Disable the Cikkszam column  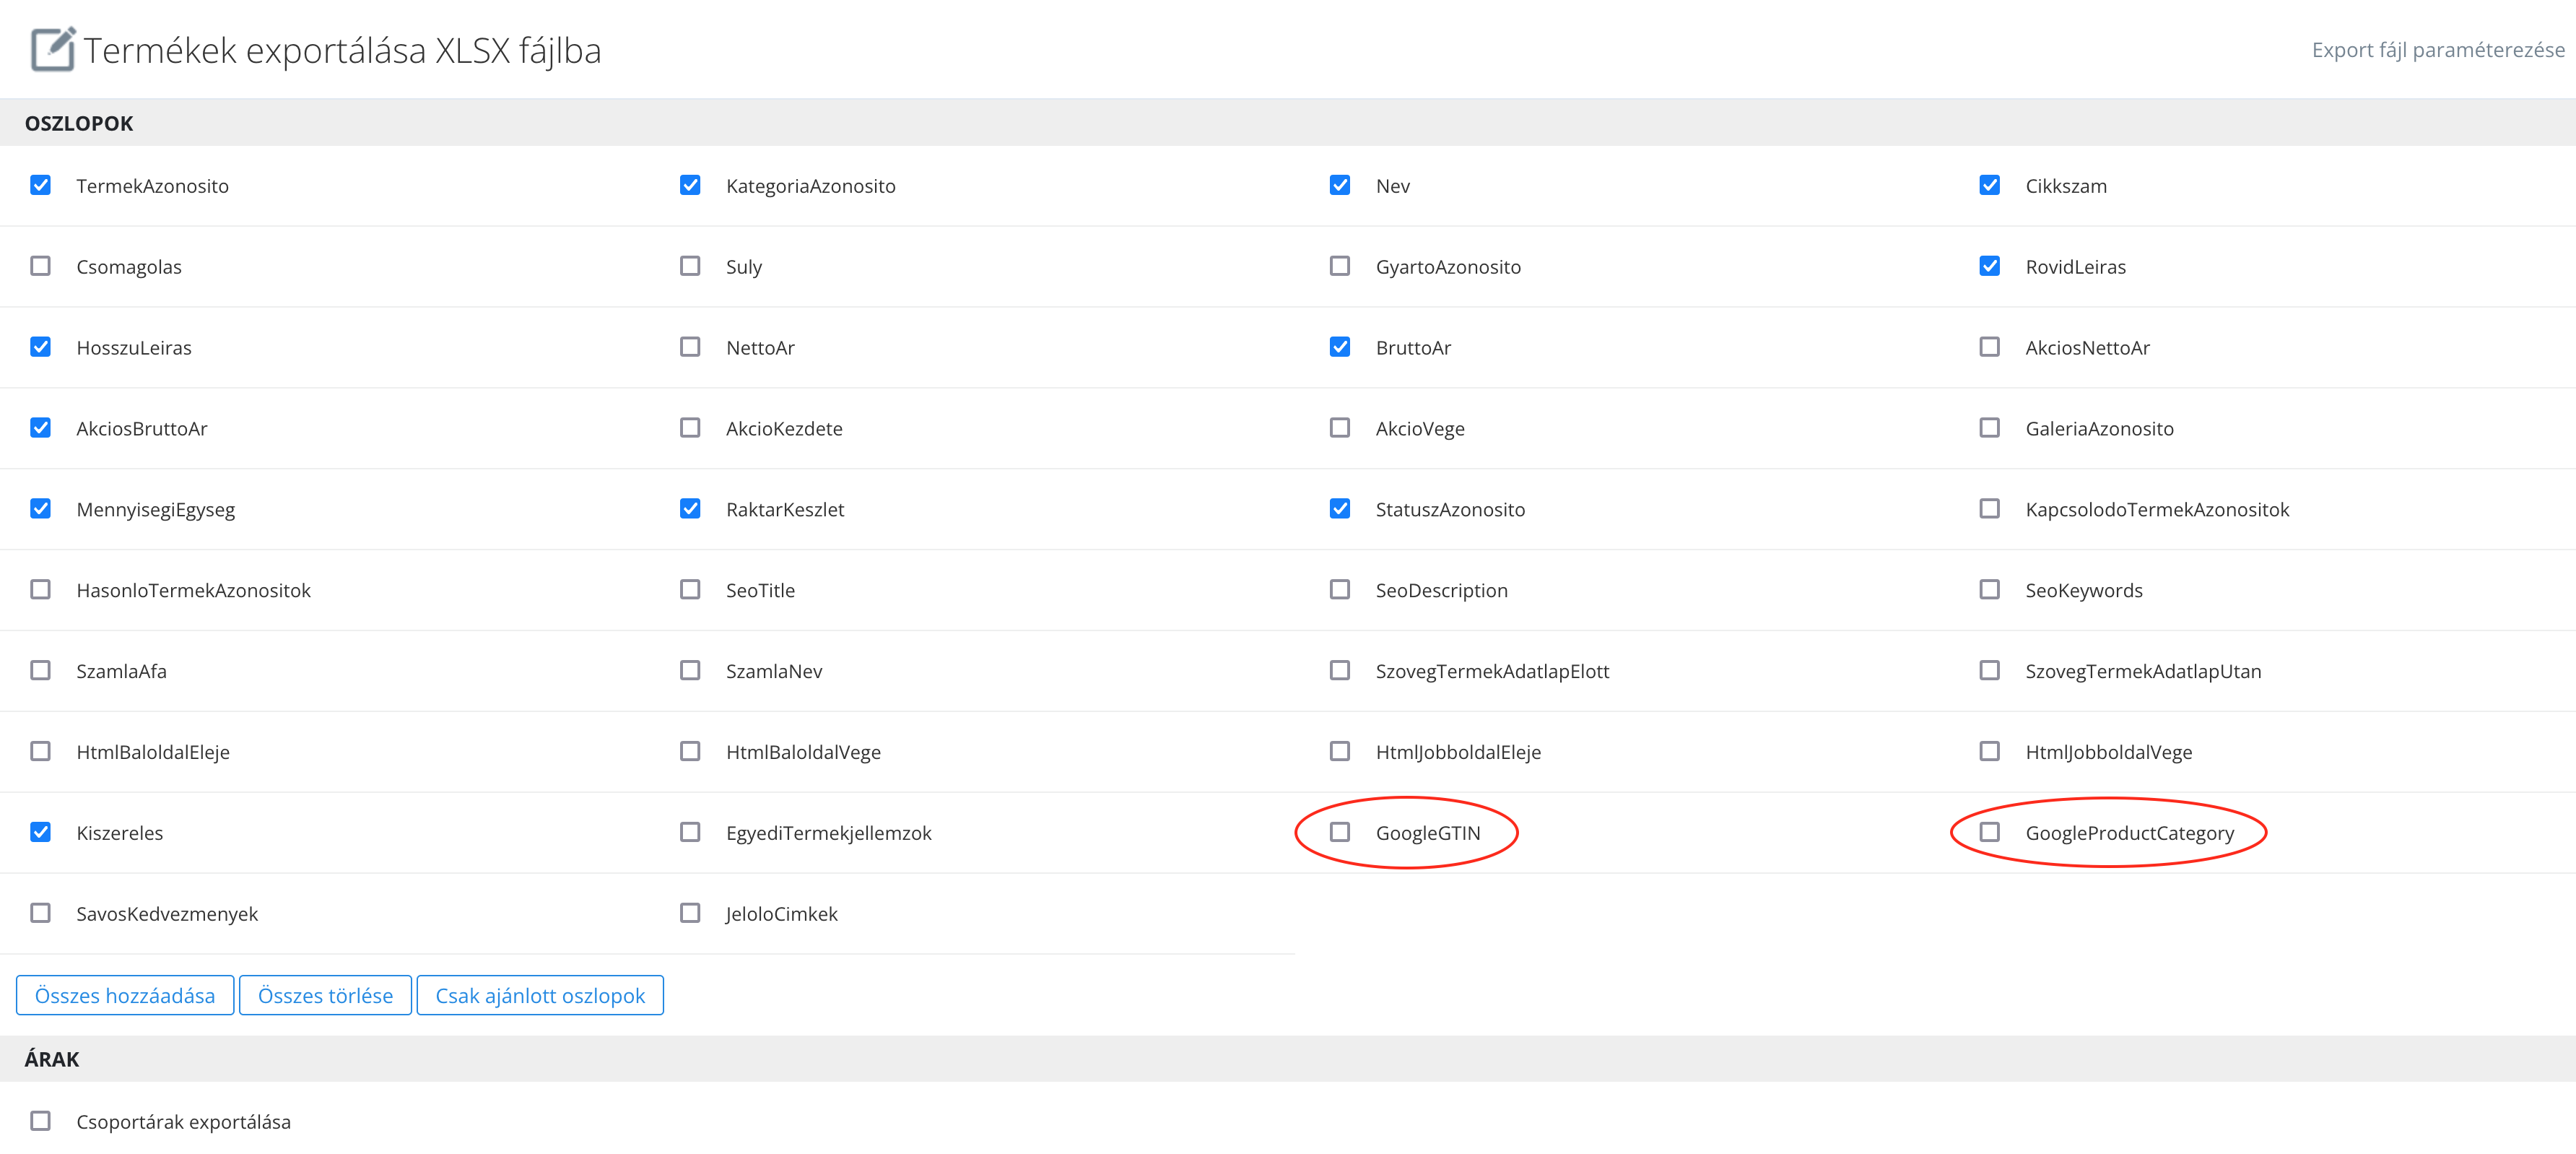tap(1990, 185)
